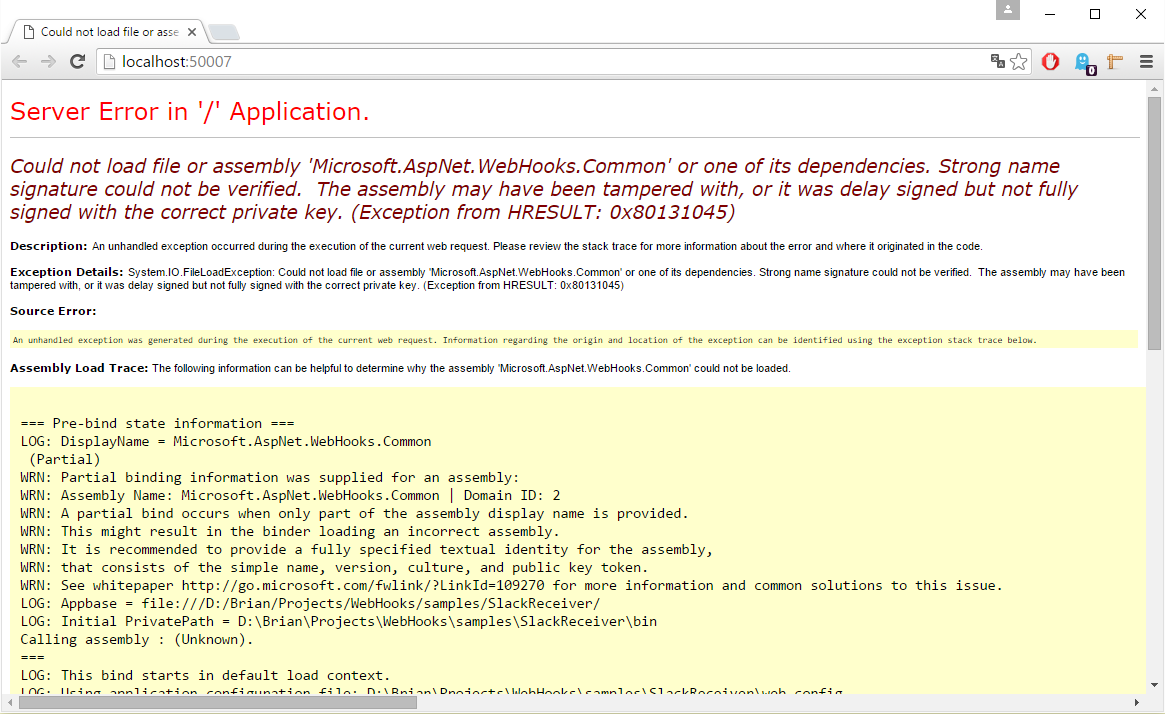Screen dimensions: 1165x714
Task: Click the 'LOG: DisplayName = Microsoft.AspNet.WebHooks.Common' line
Action: (226, 441)
